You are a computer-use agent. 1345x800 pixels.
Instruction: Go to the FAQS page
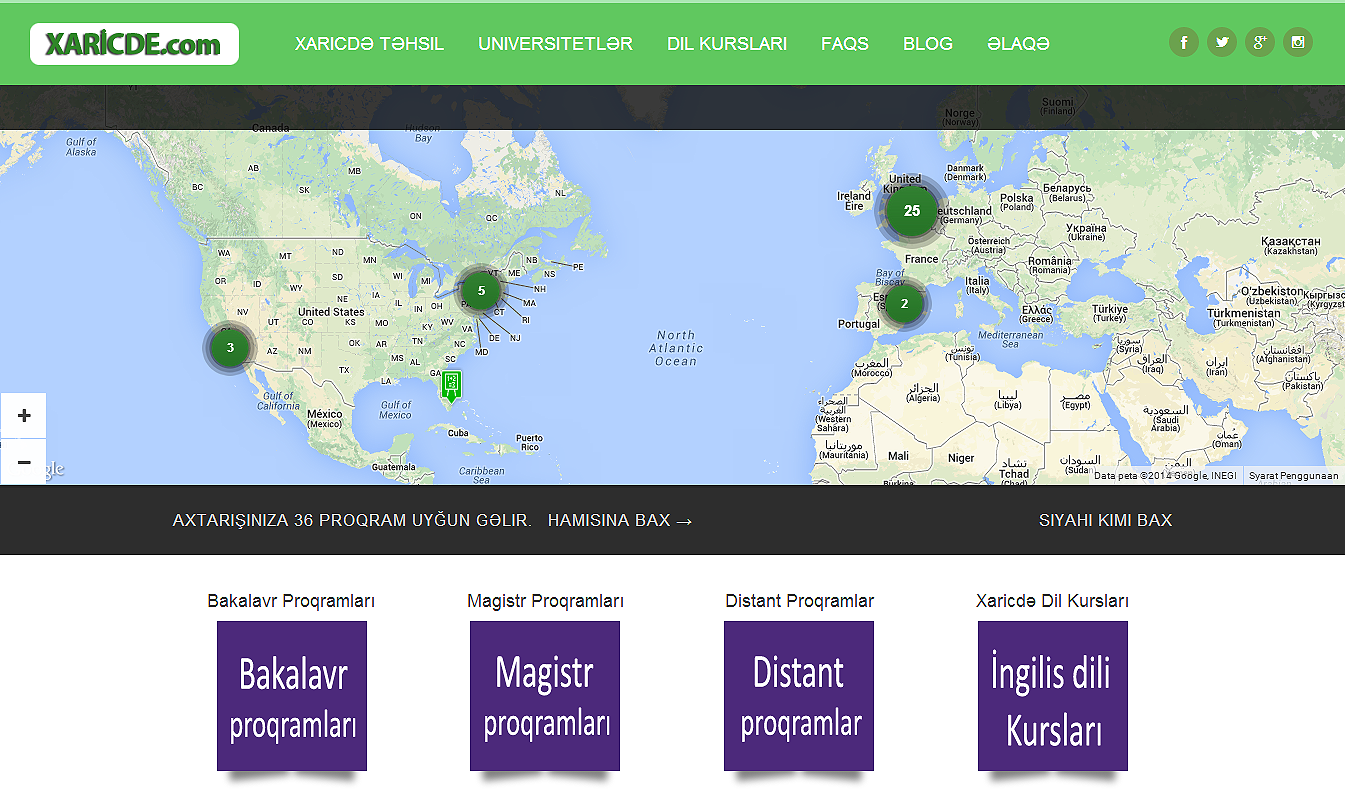coord(845,44)
